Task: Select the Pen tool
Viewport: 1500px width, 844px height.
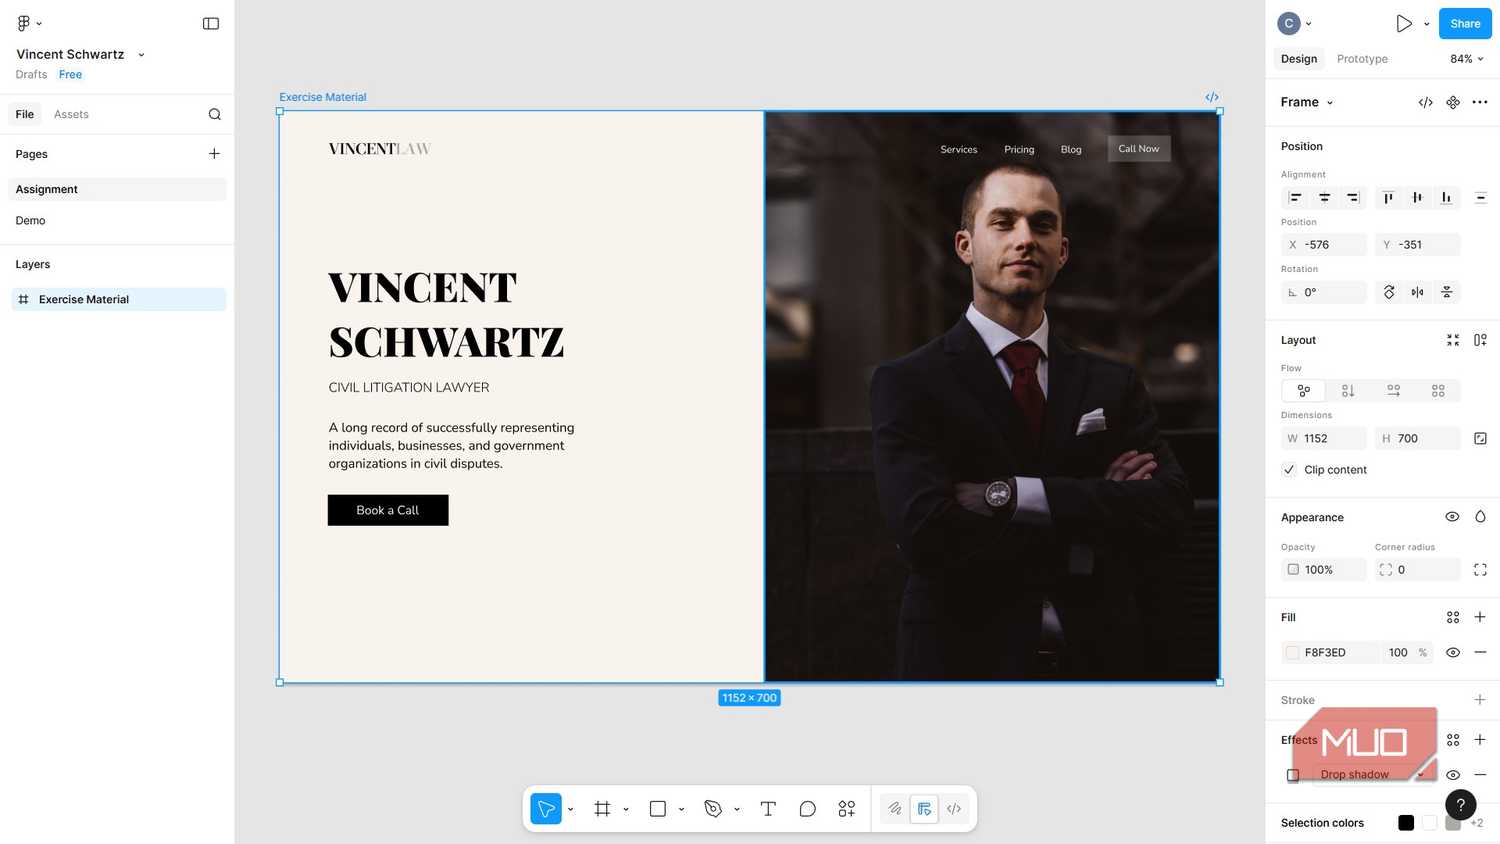Action: pos(713,809)
